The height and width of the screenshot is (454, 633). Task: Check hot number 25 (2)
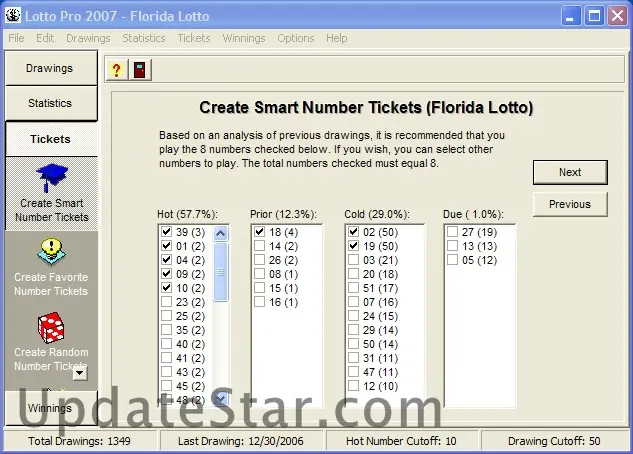coord(166,316)
